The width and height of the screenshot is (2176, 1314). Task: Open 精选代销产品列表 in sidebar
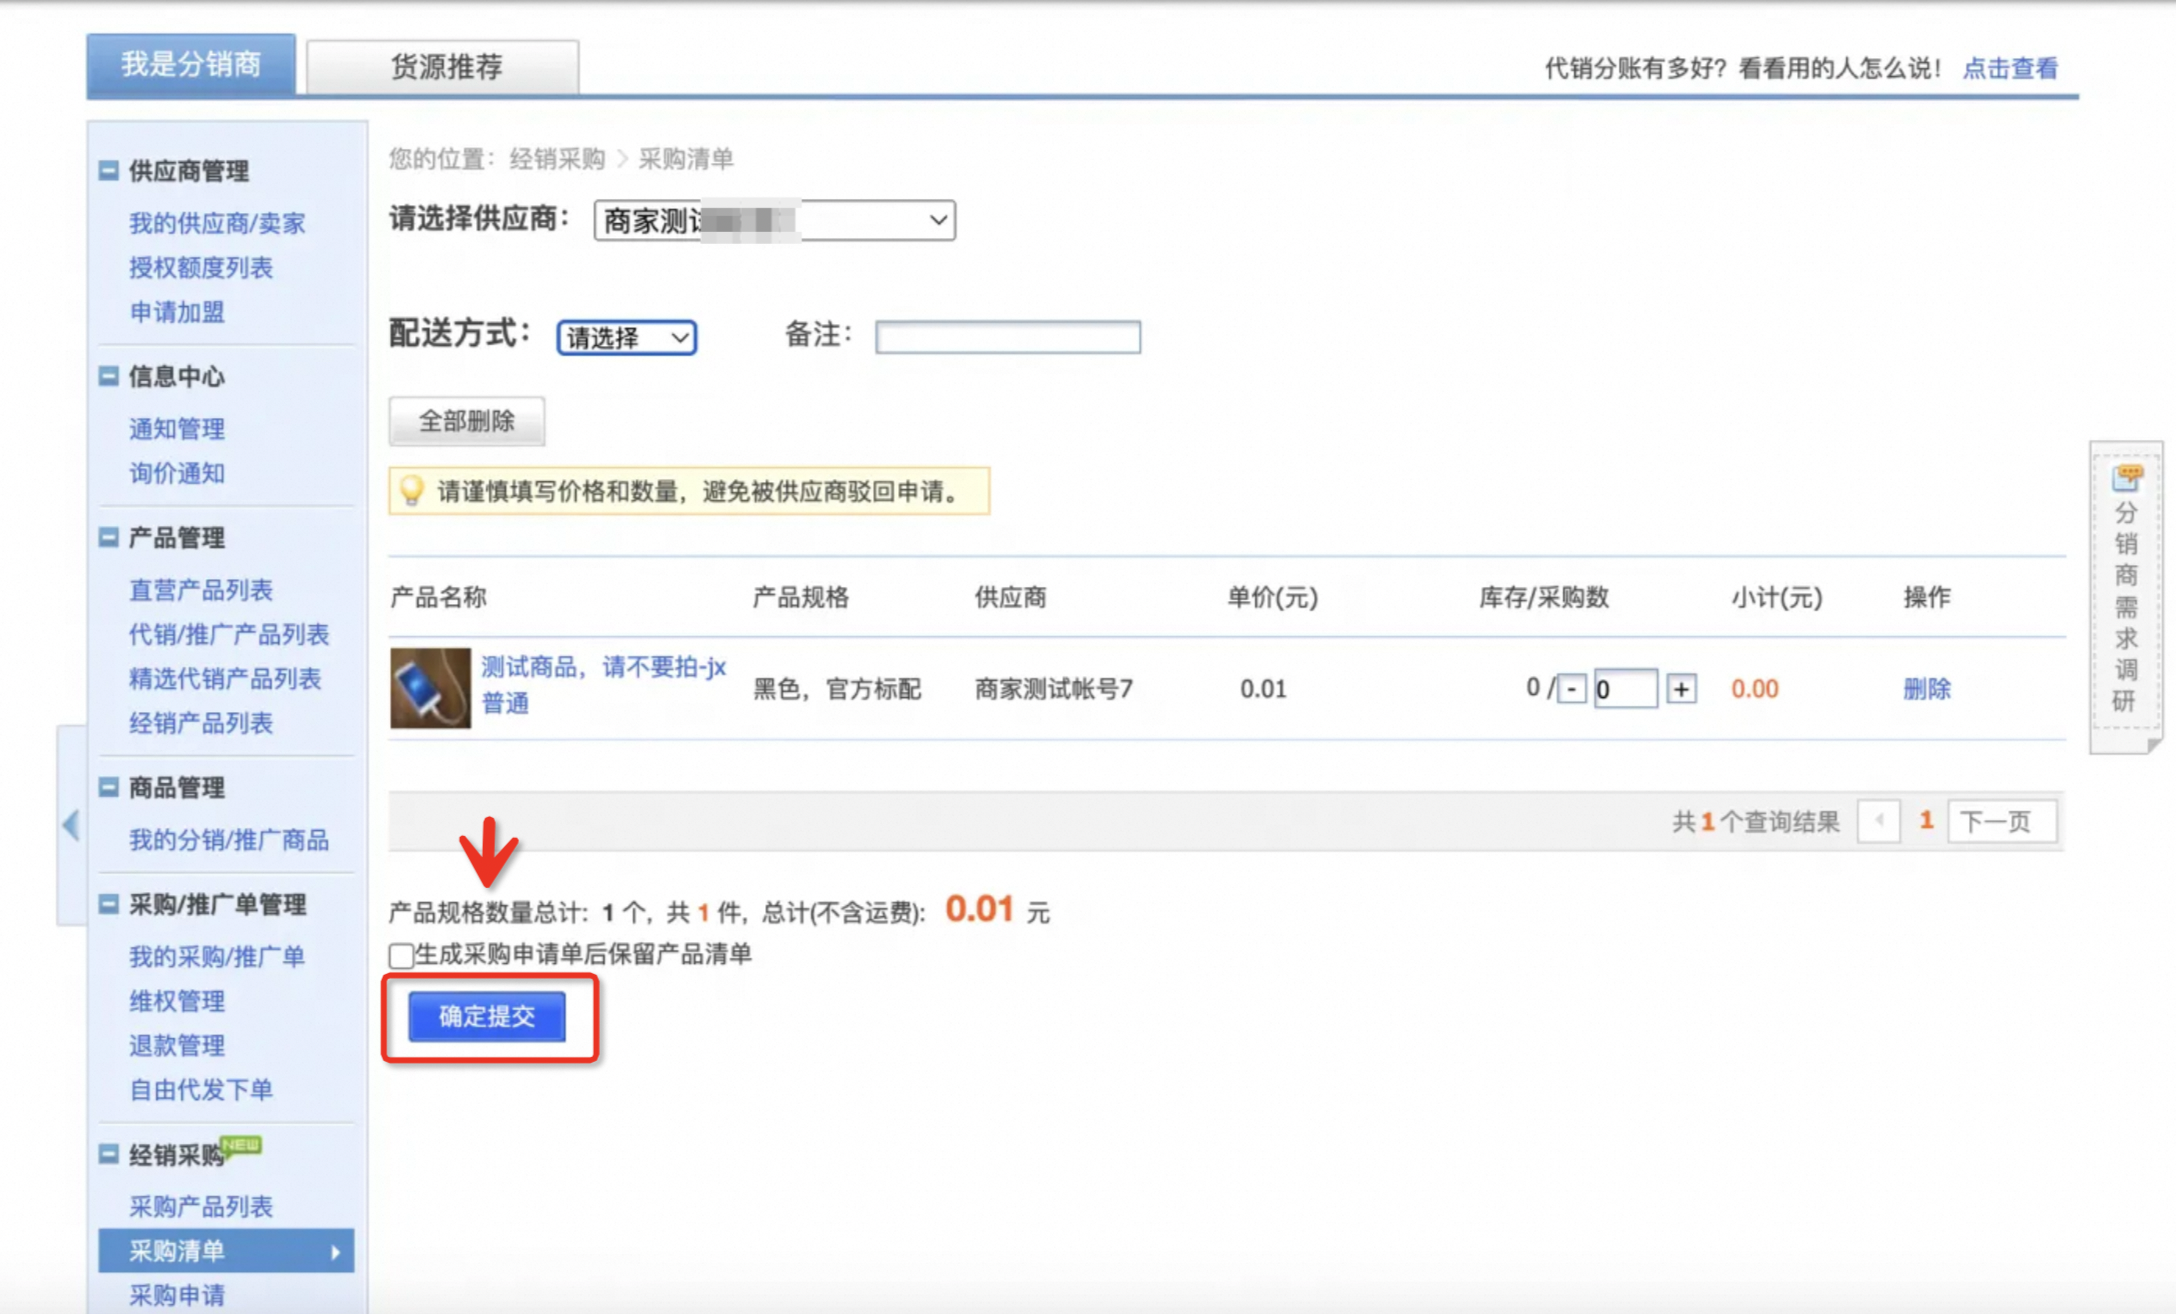pyautogui.click(x=225, y=679)
